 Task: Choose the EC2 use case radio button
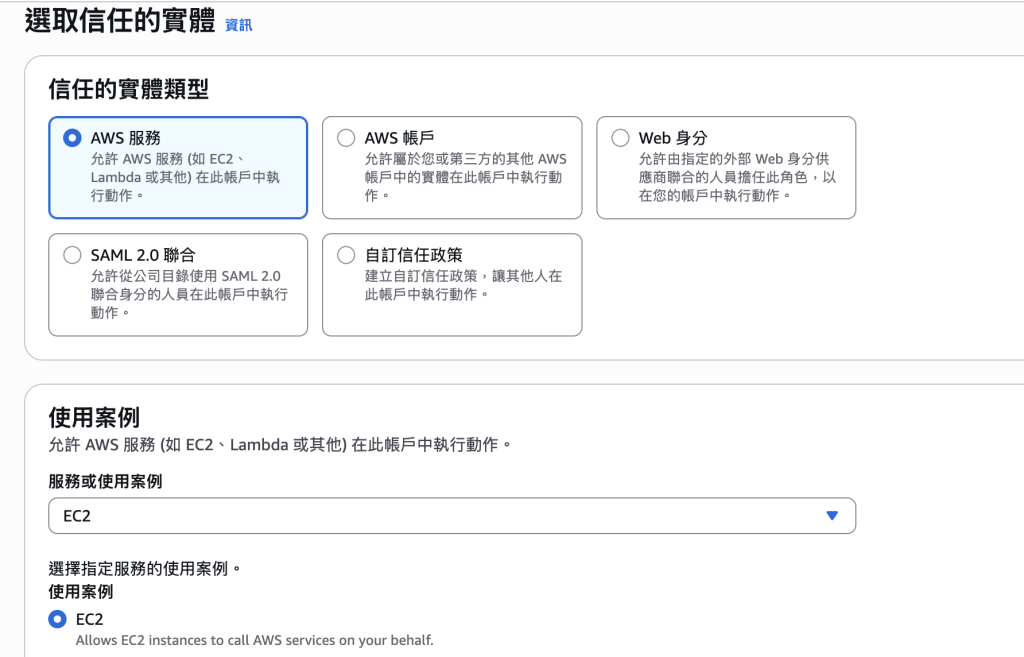point(57,618)
